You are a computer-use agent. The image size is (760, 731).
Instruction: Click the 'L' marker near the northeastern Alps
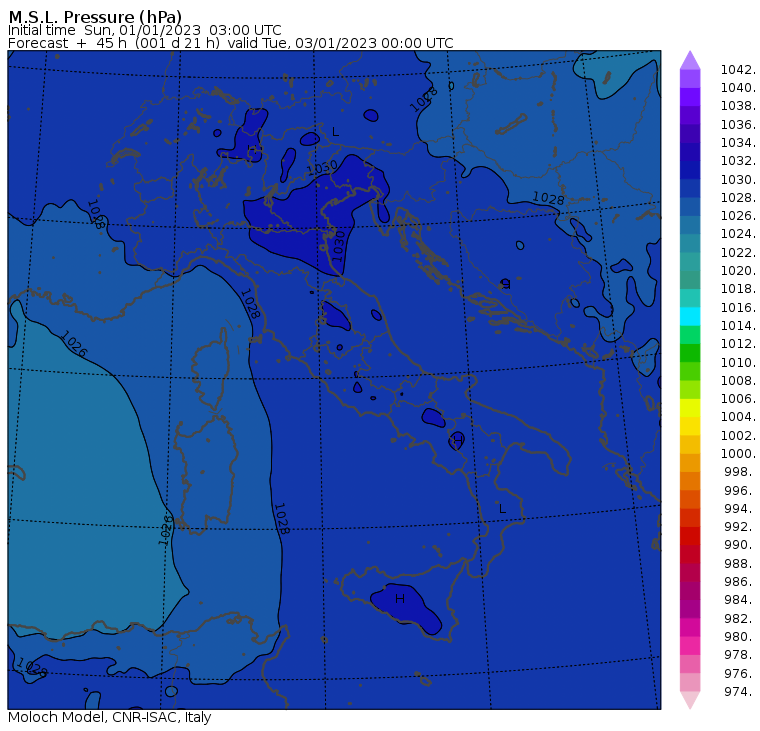(335, 132)
